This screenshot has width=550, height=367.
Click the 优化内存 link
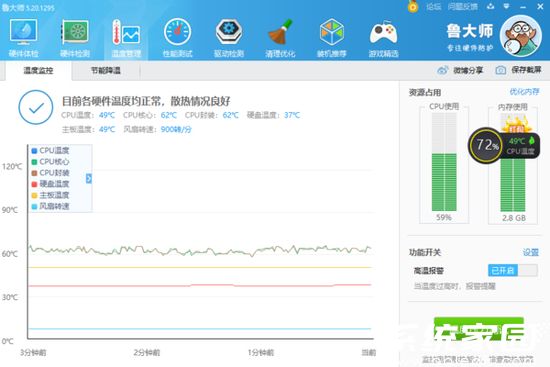tap(524, 92)
